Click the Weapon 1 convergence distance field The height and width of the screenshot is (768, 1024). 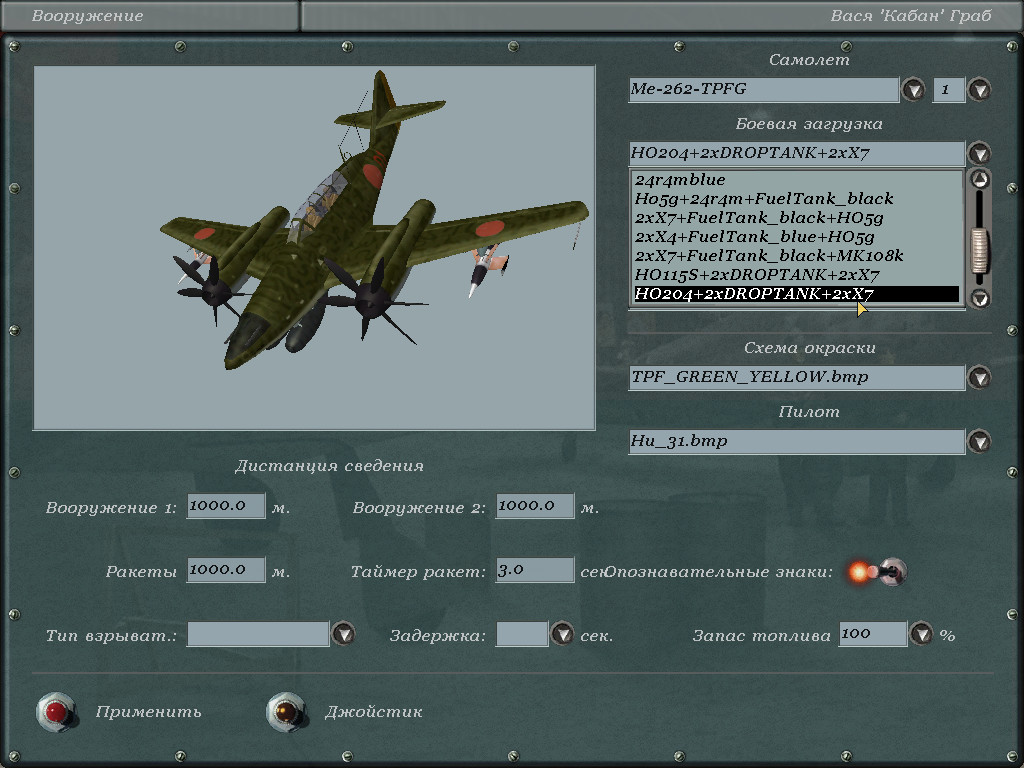[x=226, y=506]
